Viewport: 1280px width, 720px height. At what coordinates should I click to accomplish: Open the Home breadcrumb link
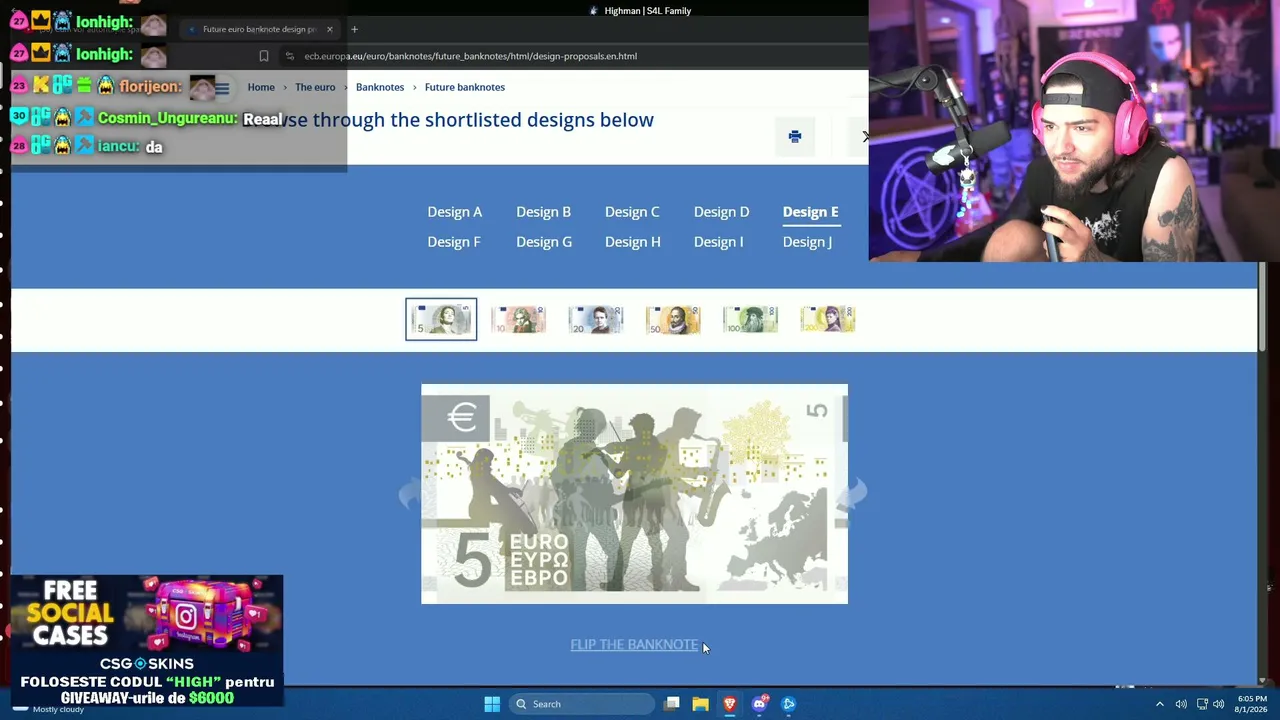tap(261, 87)
